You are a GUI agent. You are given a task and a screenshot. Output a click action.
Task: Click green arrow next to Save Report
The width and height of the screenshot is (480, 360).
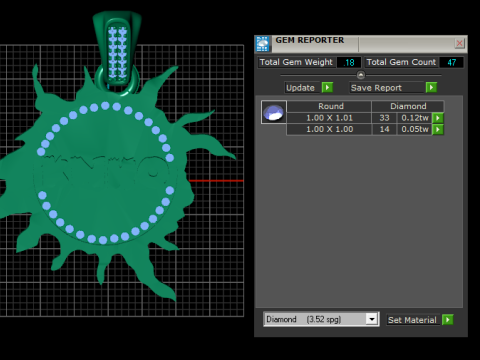pyautogui.click(x=431, y=87)
